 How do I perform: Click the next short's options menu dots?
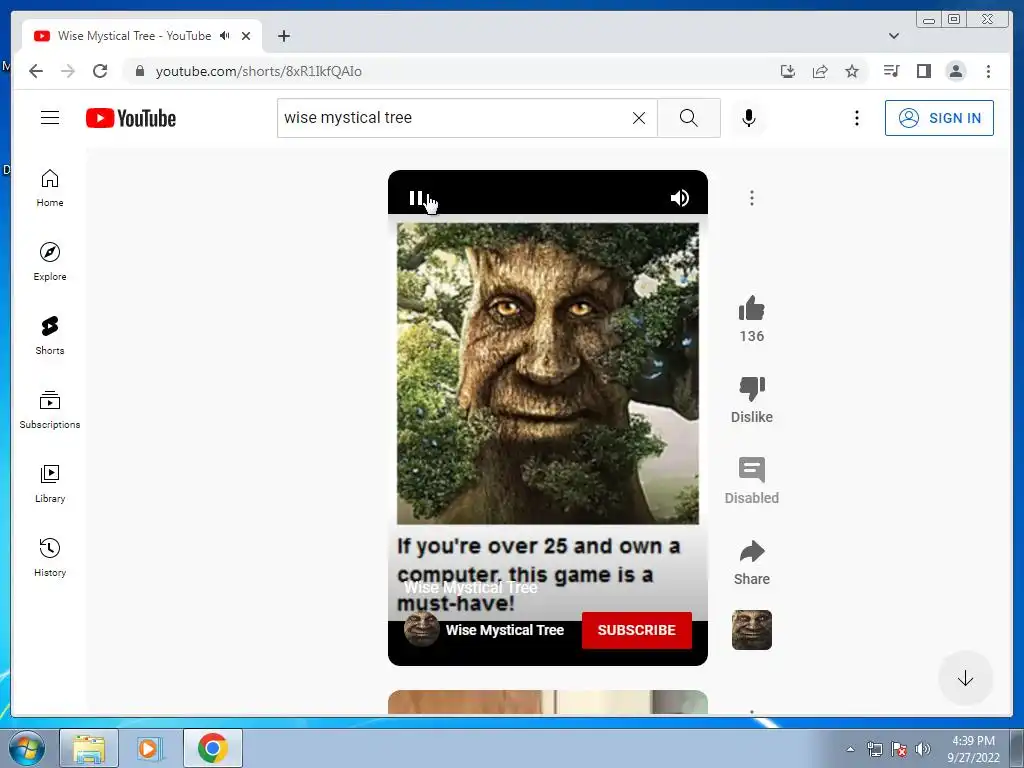(x=752, y=711)
